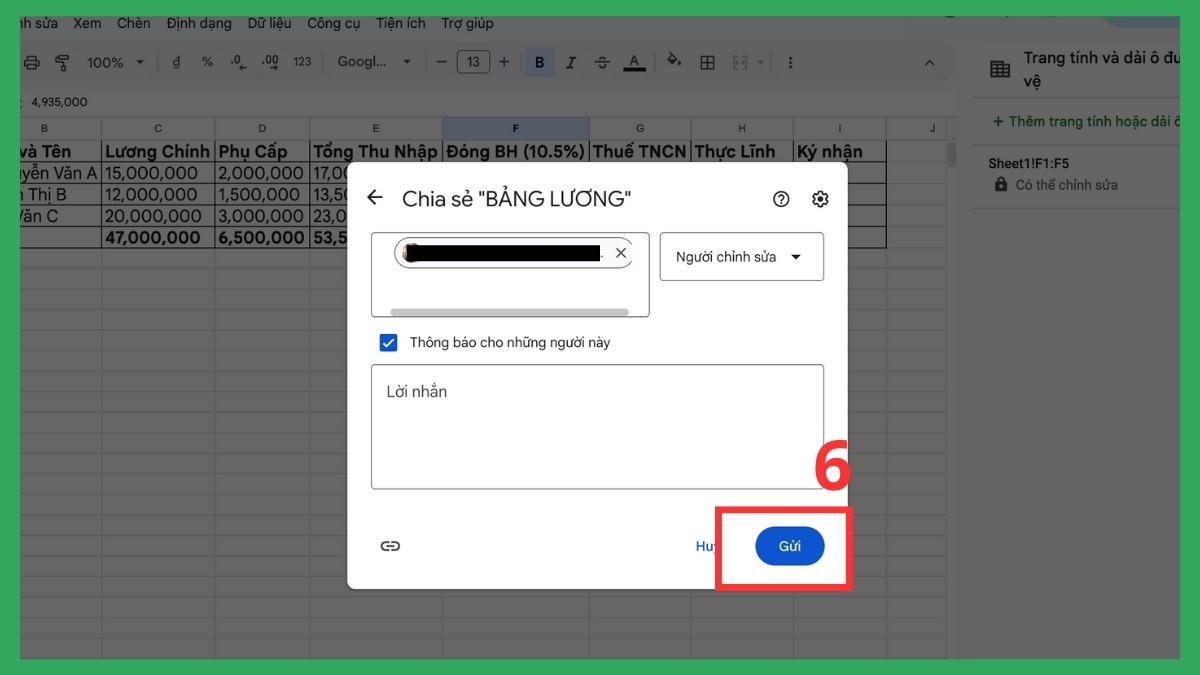Click the Print icon on the toolbar

(32, 62)
